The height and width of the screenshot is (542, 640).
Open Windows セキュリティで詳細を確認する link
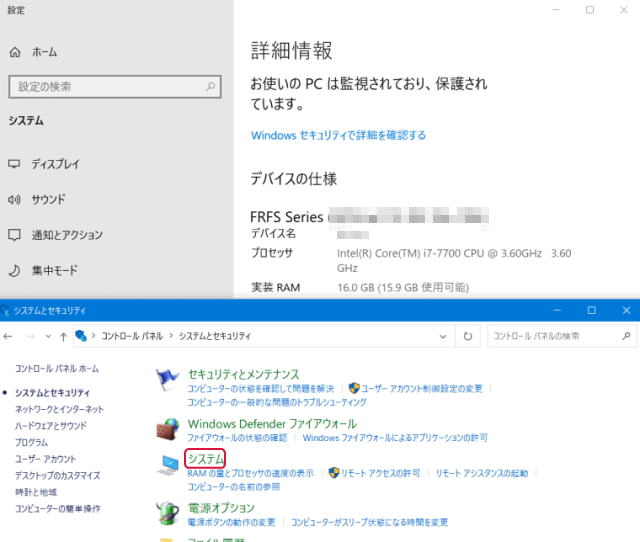click(x=338, y=136)
